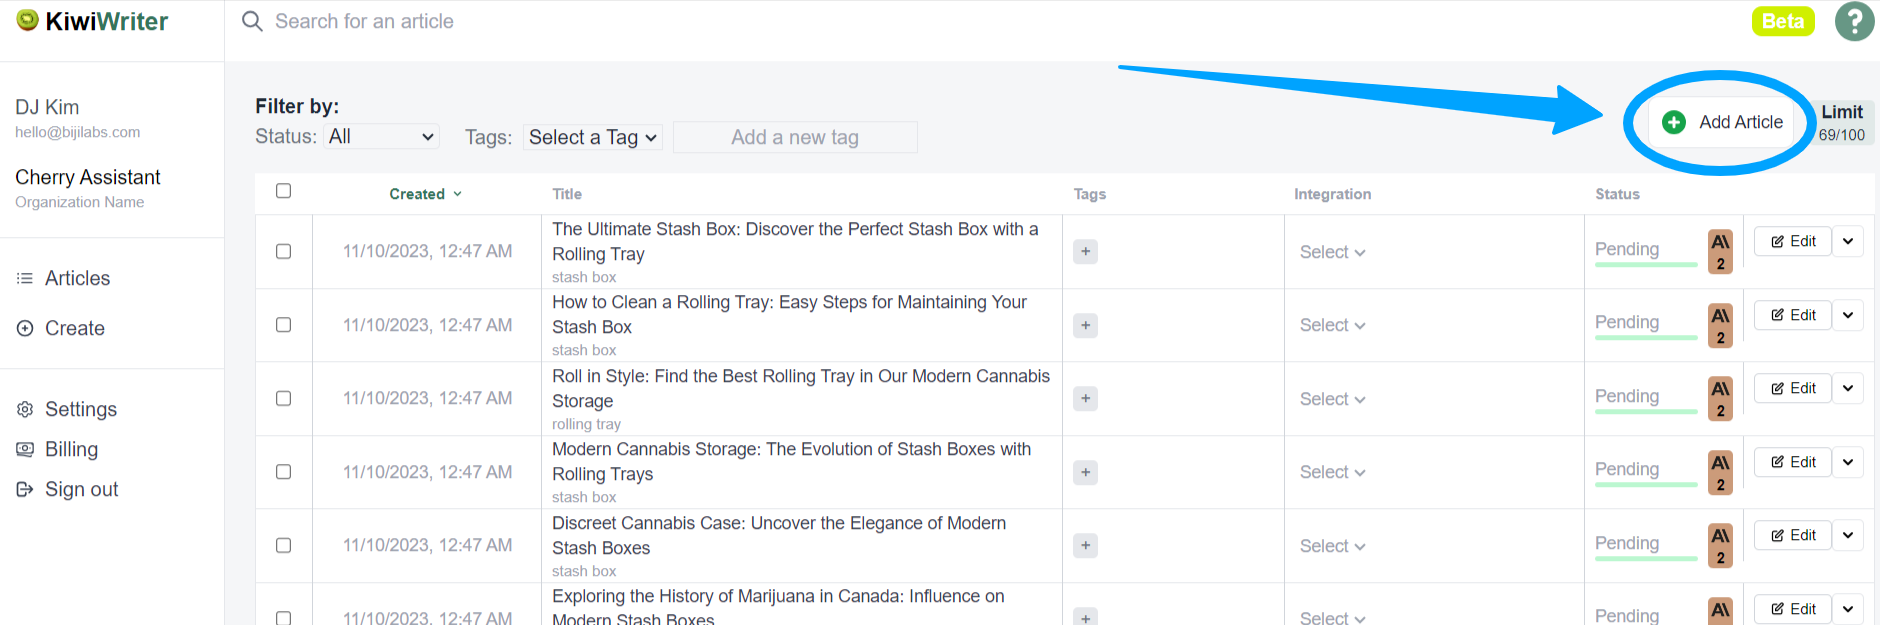Select the Roll in Style article checkbox
This screenshot has height=625, width=1880.
284,399
